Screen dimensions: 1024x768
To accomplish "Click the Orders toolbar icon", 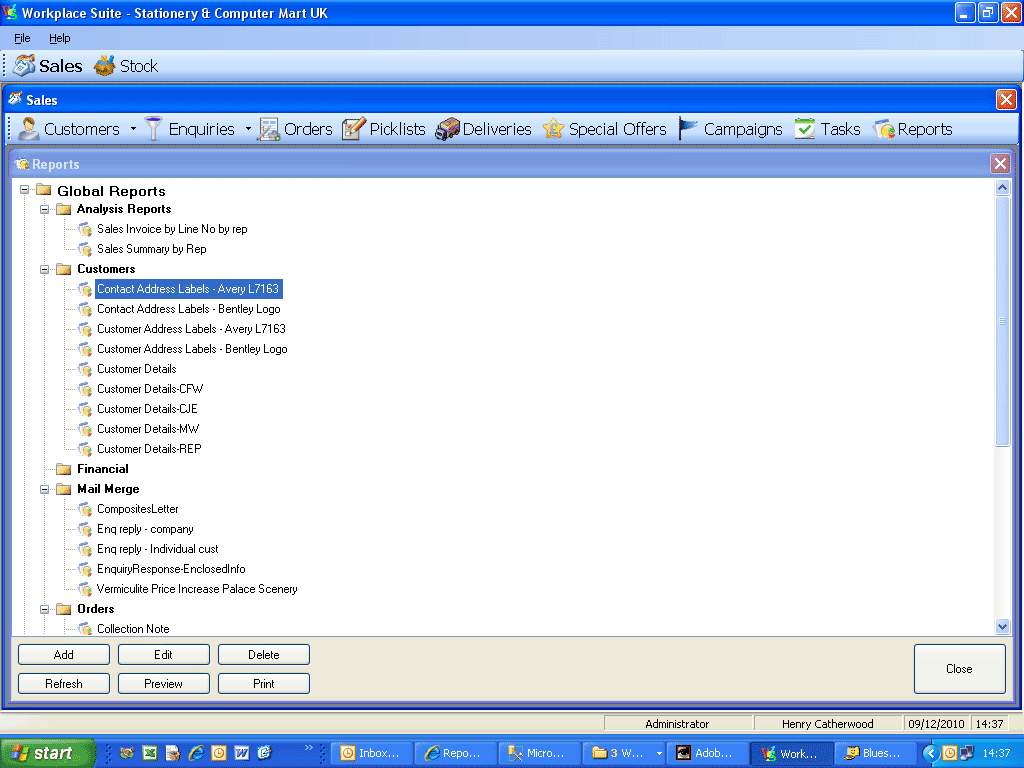I will point(268,129).
